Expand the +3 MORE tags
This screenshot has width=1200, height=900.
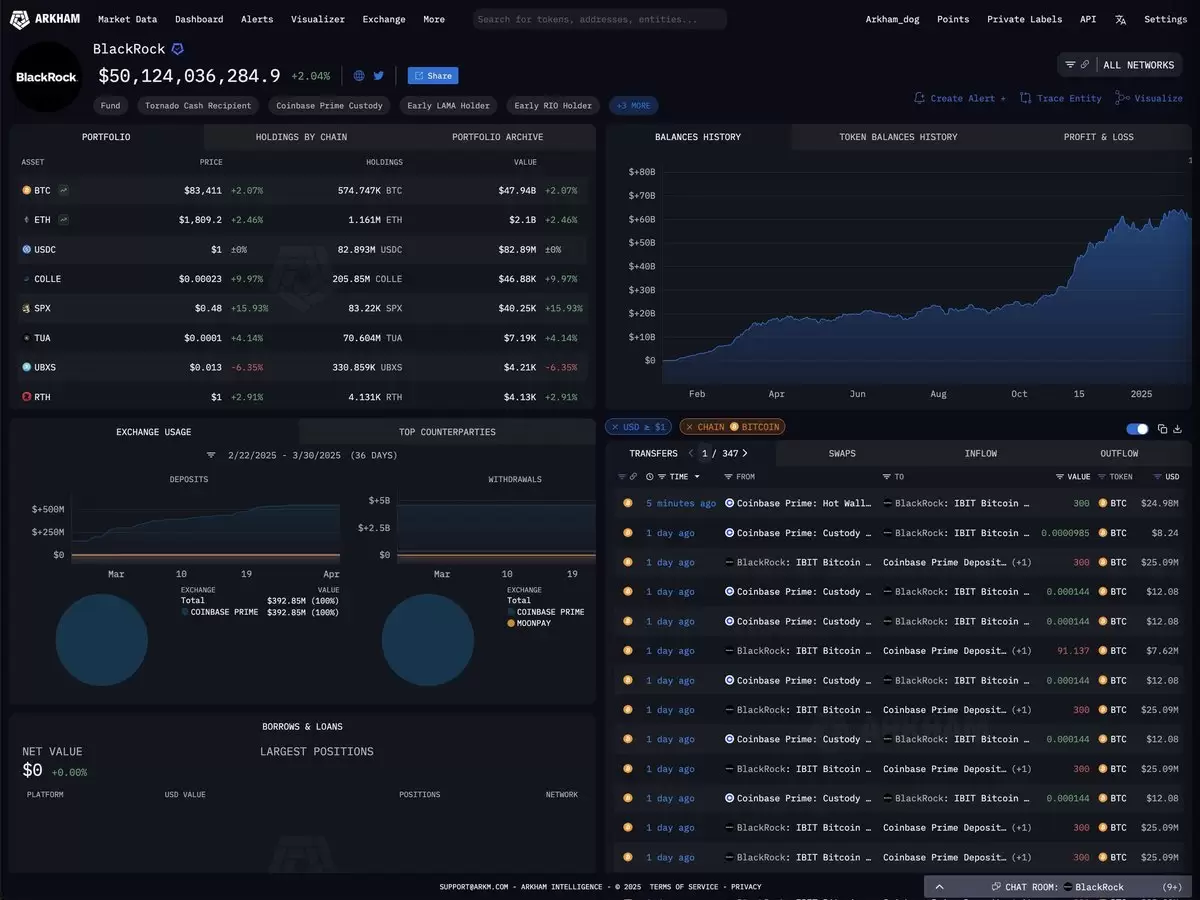(633, 105)
